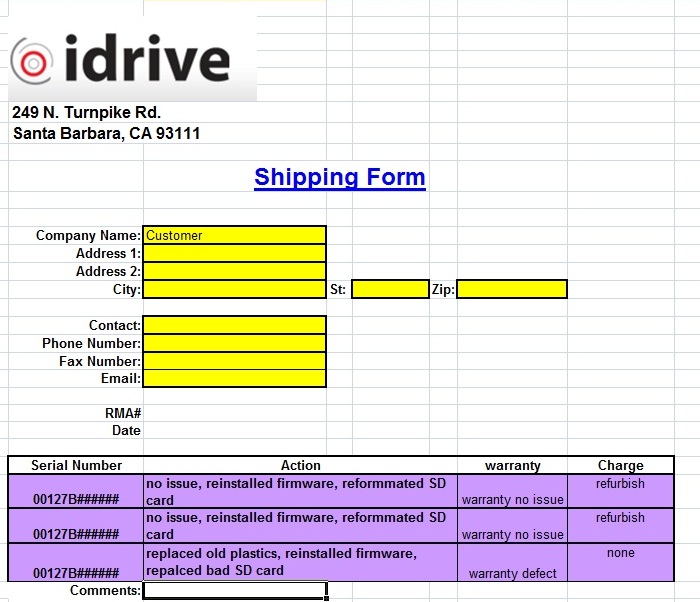Click the Zip input cell
The image size is (700, 602).
[512, 289]
